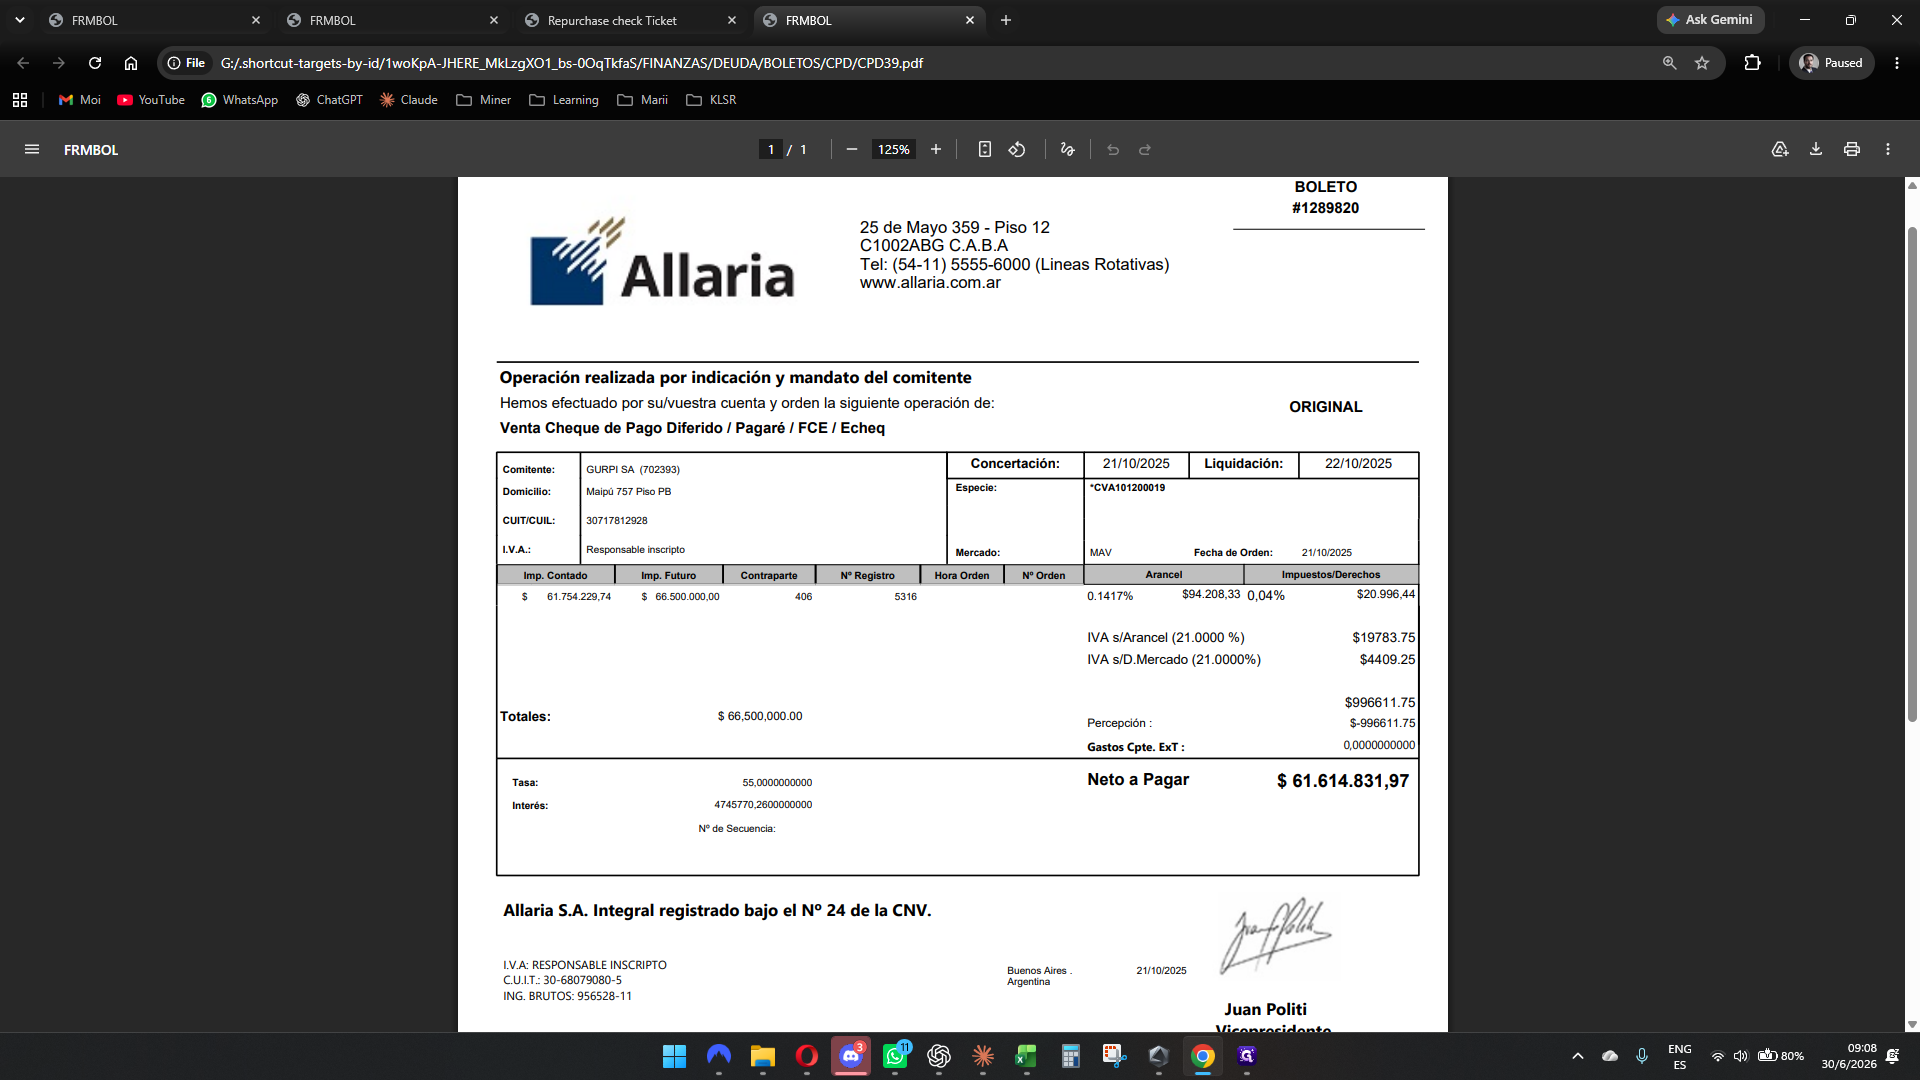Click the browser back arrow
Screen dimensions: 1920x1080
(x=23, y=63)
